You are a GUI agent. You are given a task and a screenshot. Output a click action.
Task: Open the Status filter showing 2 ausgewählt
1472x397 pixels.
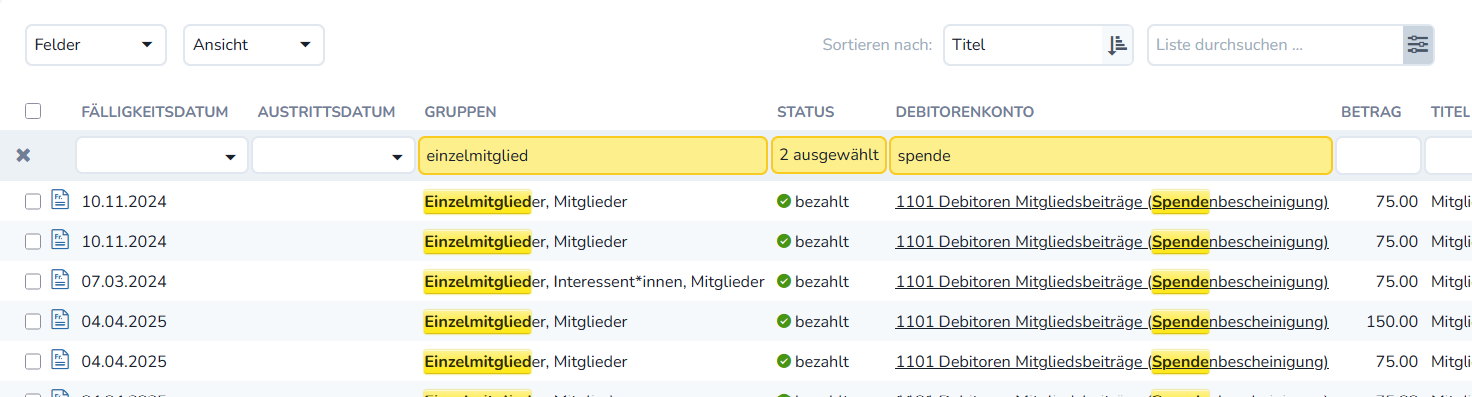829,155
